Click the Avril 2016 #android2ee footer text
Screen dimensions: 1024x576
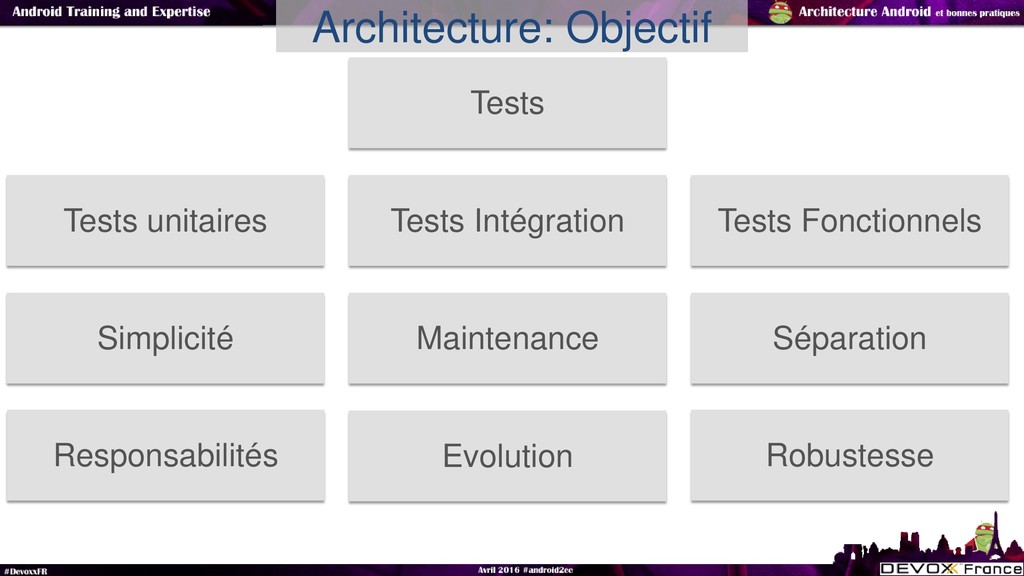[x=525, y=570]
